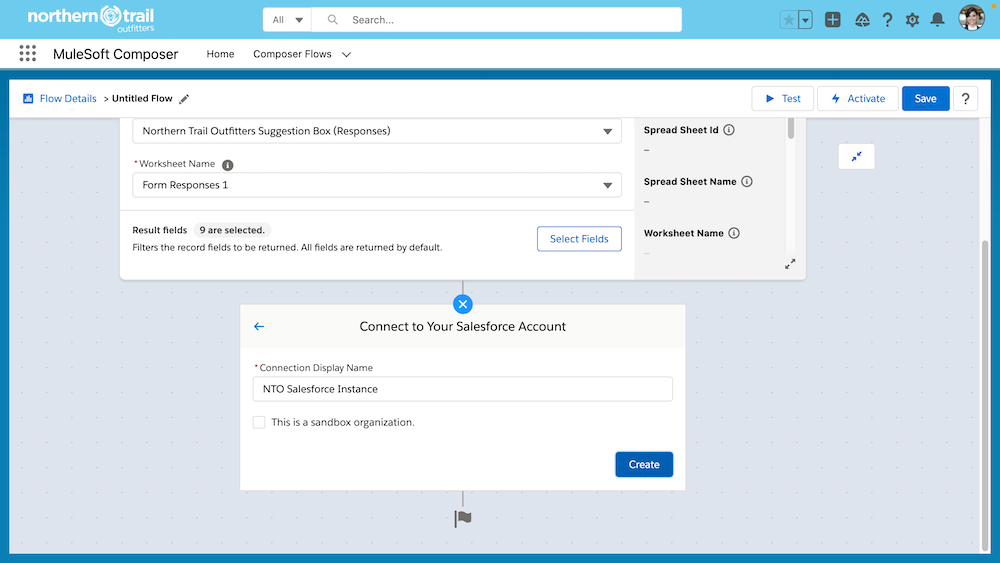Click the Test button
The image size is (1000, 563).
click(x=783, y=98)
